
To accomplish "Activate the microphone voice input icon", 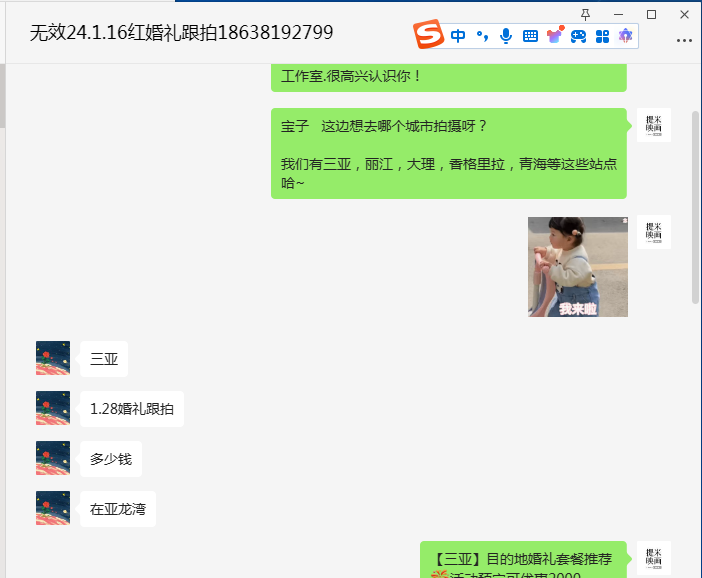I will tap(506, 36).
